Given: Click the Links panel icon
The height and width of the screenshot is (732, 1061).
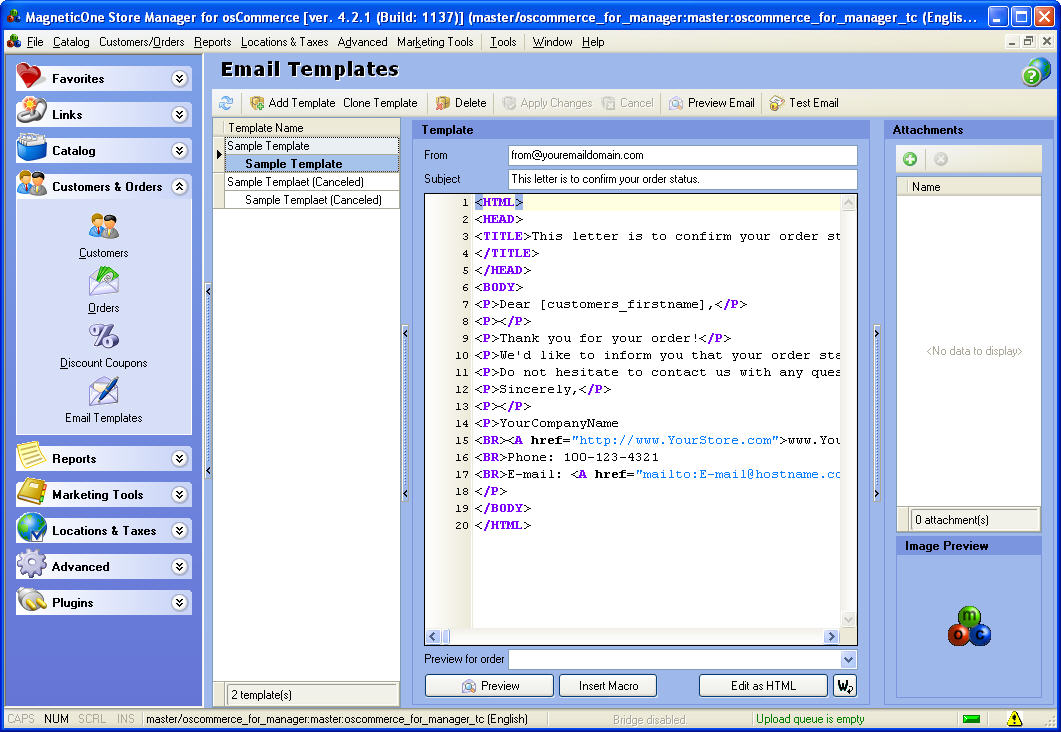Looking at the screenshot, I should point(31,112).
